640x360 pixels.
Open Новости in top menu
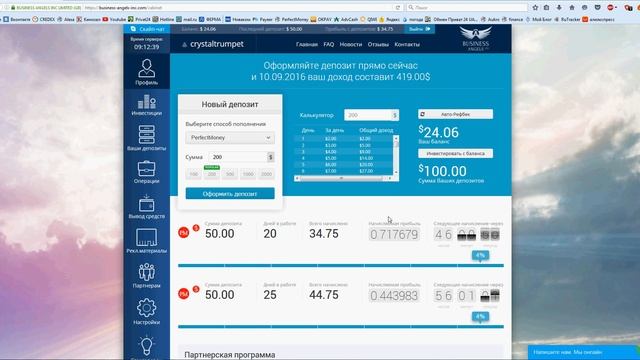point(351,44)
